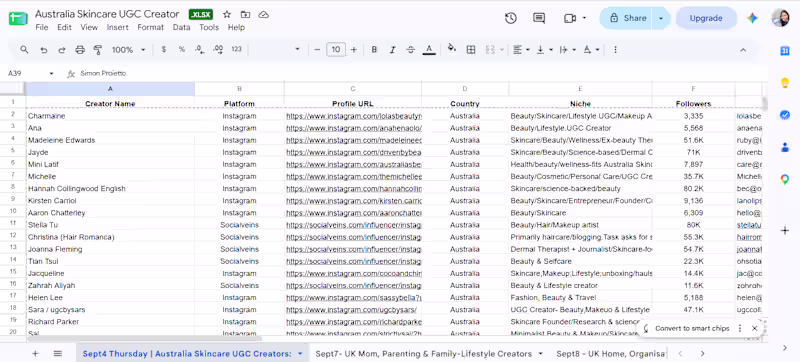The height and width of the screenshot is (362, 800).
Task: Click Convert to smart chips
Action: 692,328
